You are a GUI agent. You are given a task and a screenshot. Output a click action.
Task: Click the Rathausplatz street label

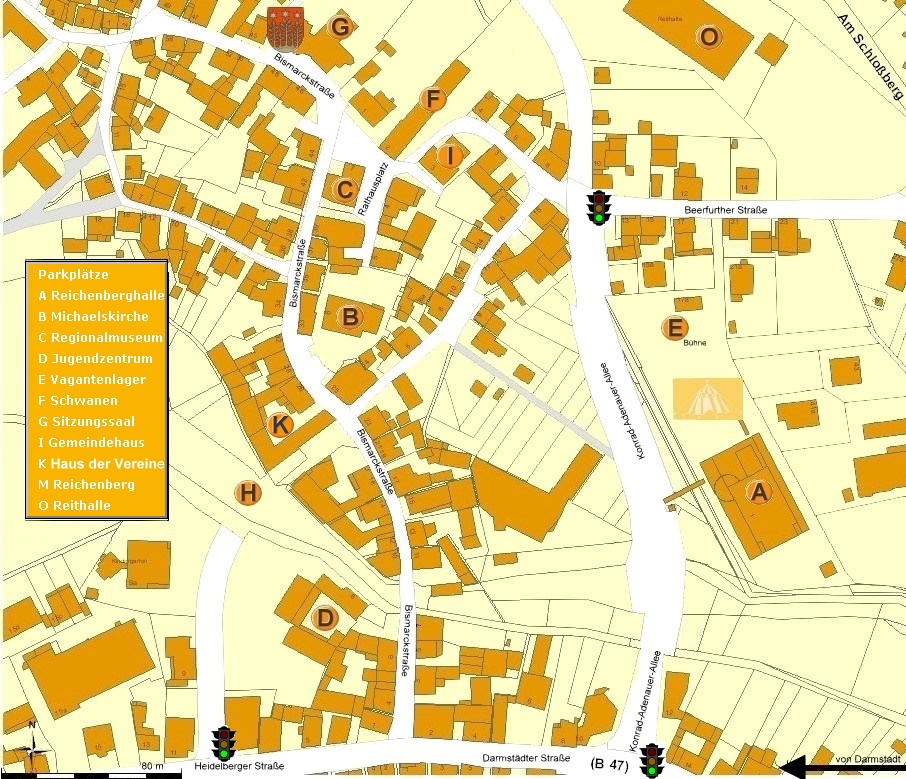click(379, 190)
